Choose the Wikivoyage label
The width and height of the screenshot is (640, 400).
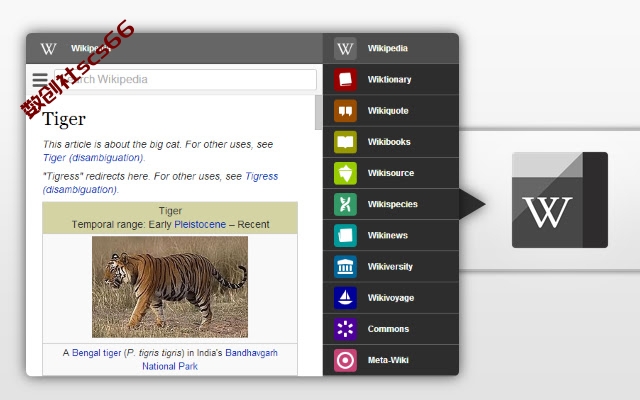[x=391, y=298]
